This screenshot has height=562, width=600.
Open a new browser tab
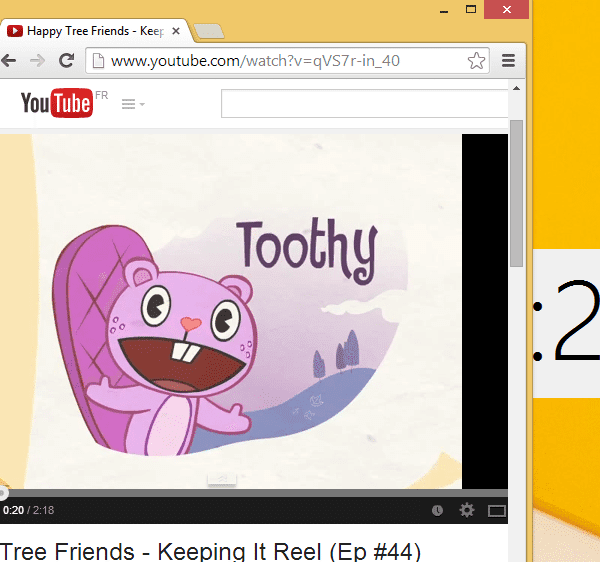209,31
